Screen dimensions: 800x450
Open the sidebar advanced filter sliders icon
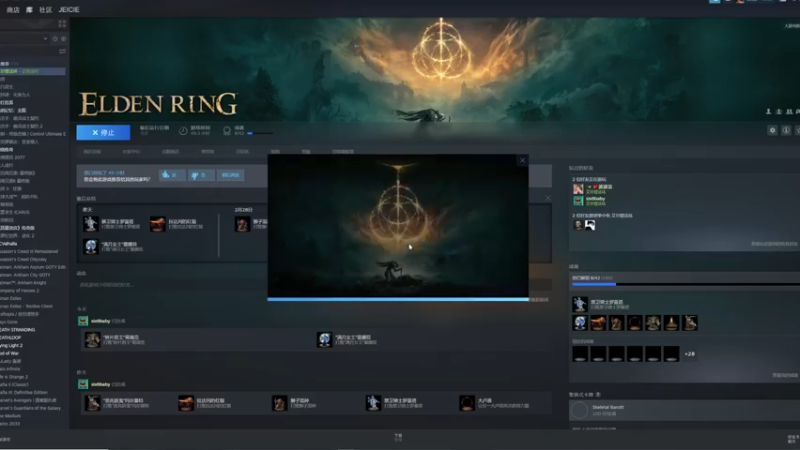(x=62, y=51)
